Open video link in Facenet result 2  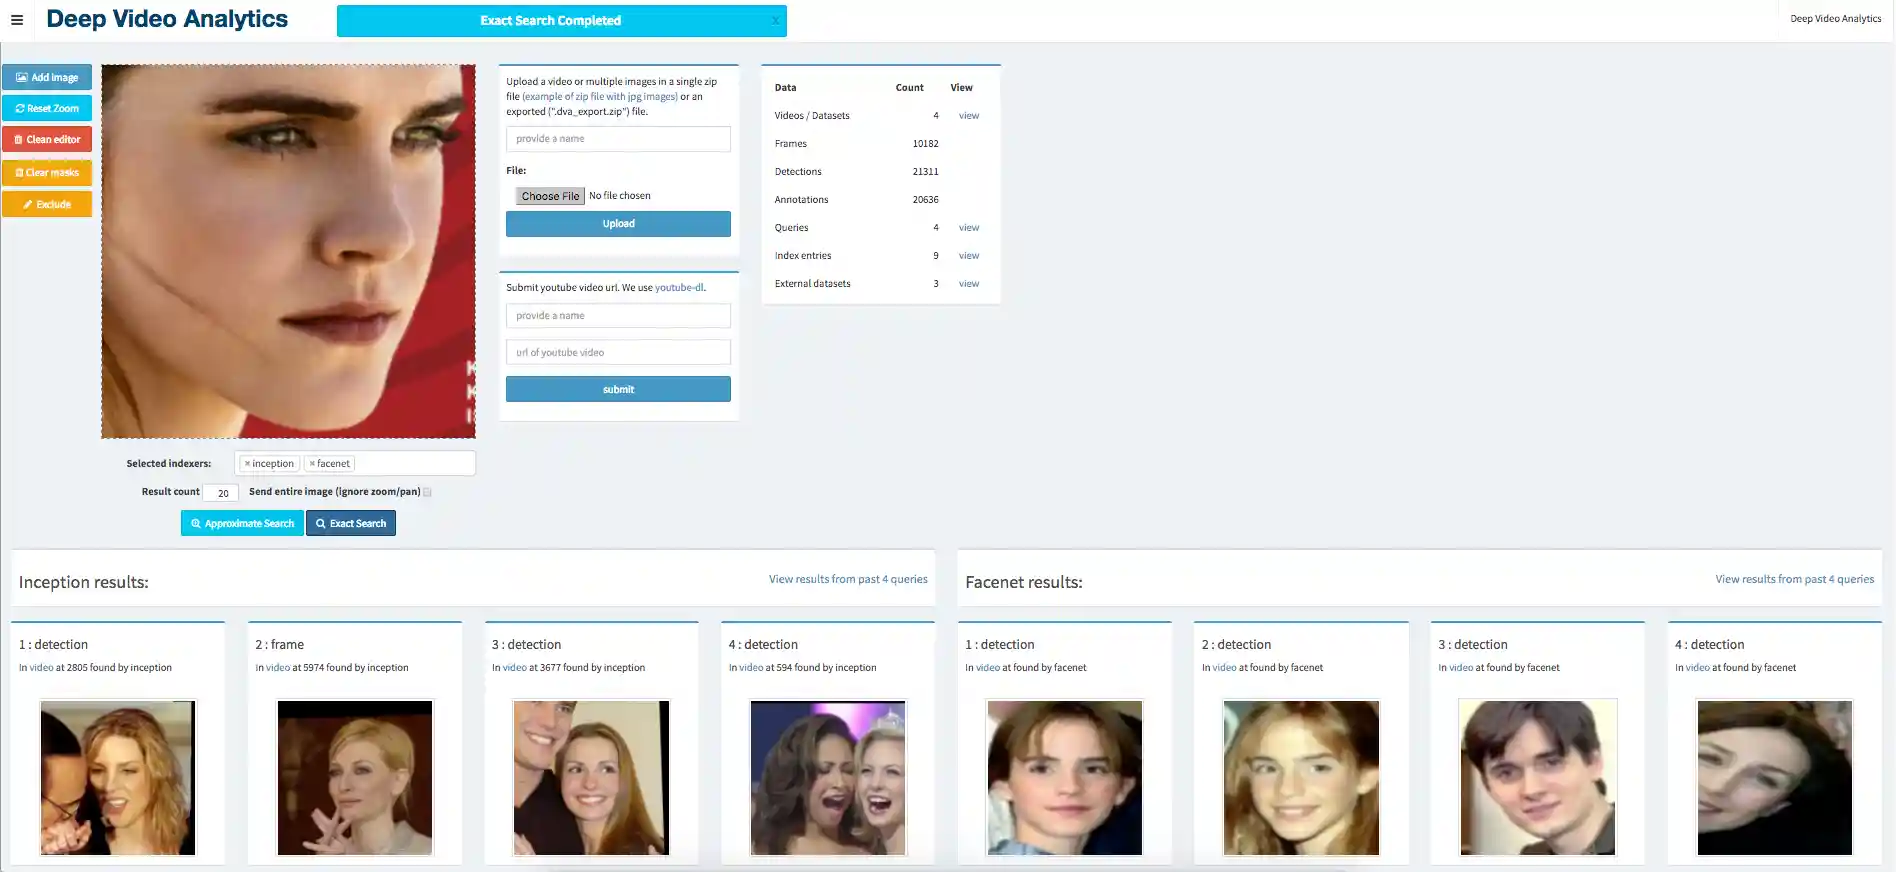pos(1224,668)
